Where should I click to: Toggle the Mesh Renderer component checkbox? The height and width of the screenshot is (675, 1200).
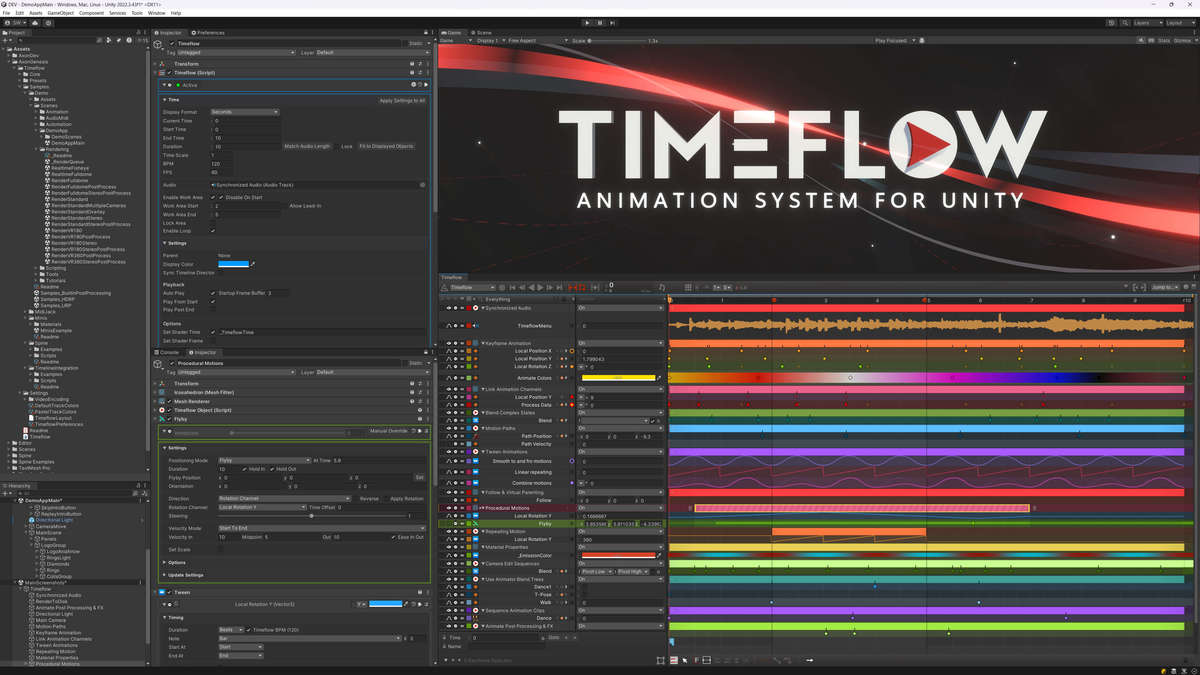click(170, 402)
